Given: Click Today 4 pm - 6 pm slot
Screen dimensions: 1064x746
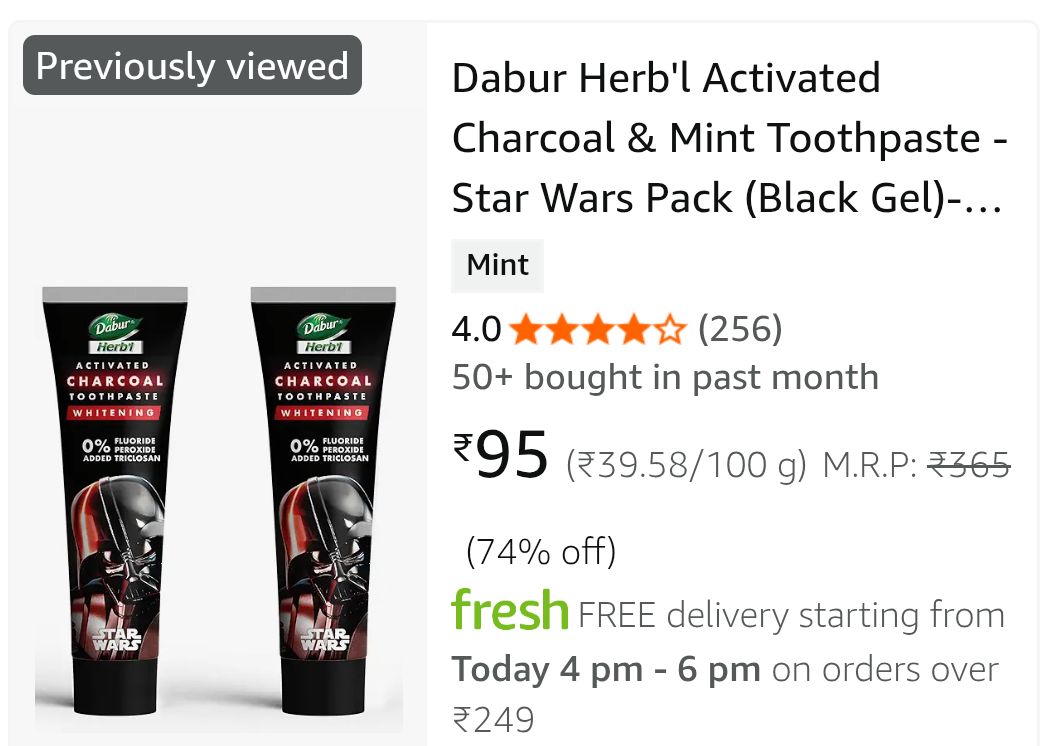Looking at the screenshot, I should click(606, 669).
